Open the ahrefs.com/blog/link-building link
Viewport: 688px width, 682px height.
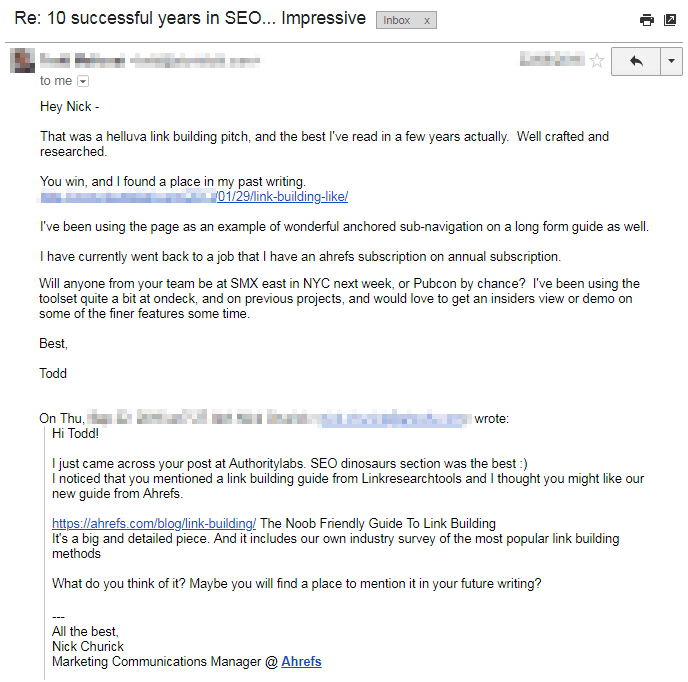point(154,523)
